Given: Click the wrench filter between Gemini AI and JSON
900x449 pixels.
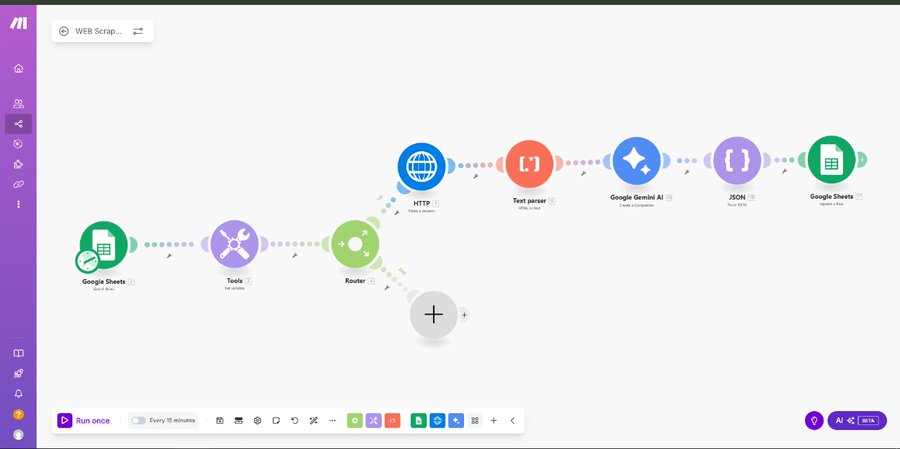Looking at the screenshot, I should click(x=686, y=172).
